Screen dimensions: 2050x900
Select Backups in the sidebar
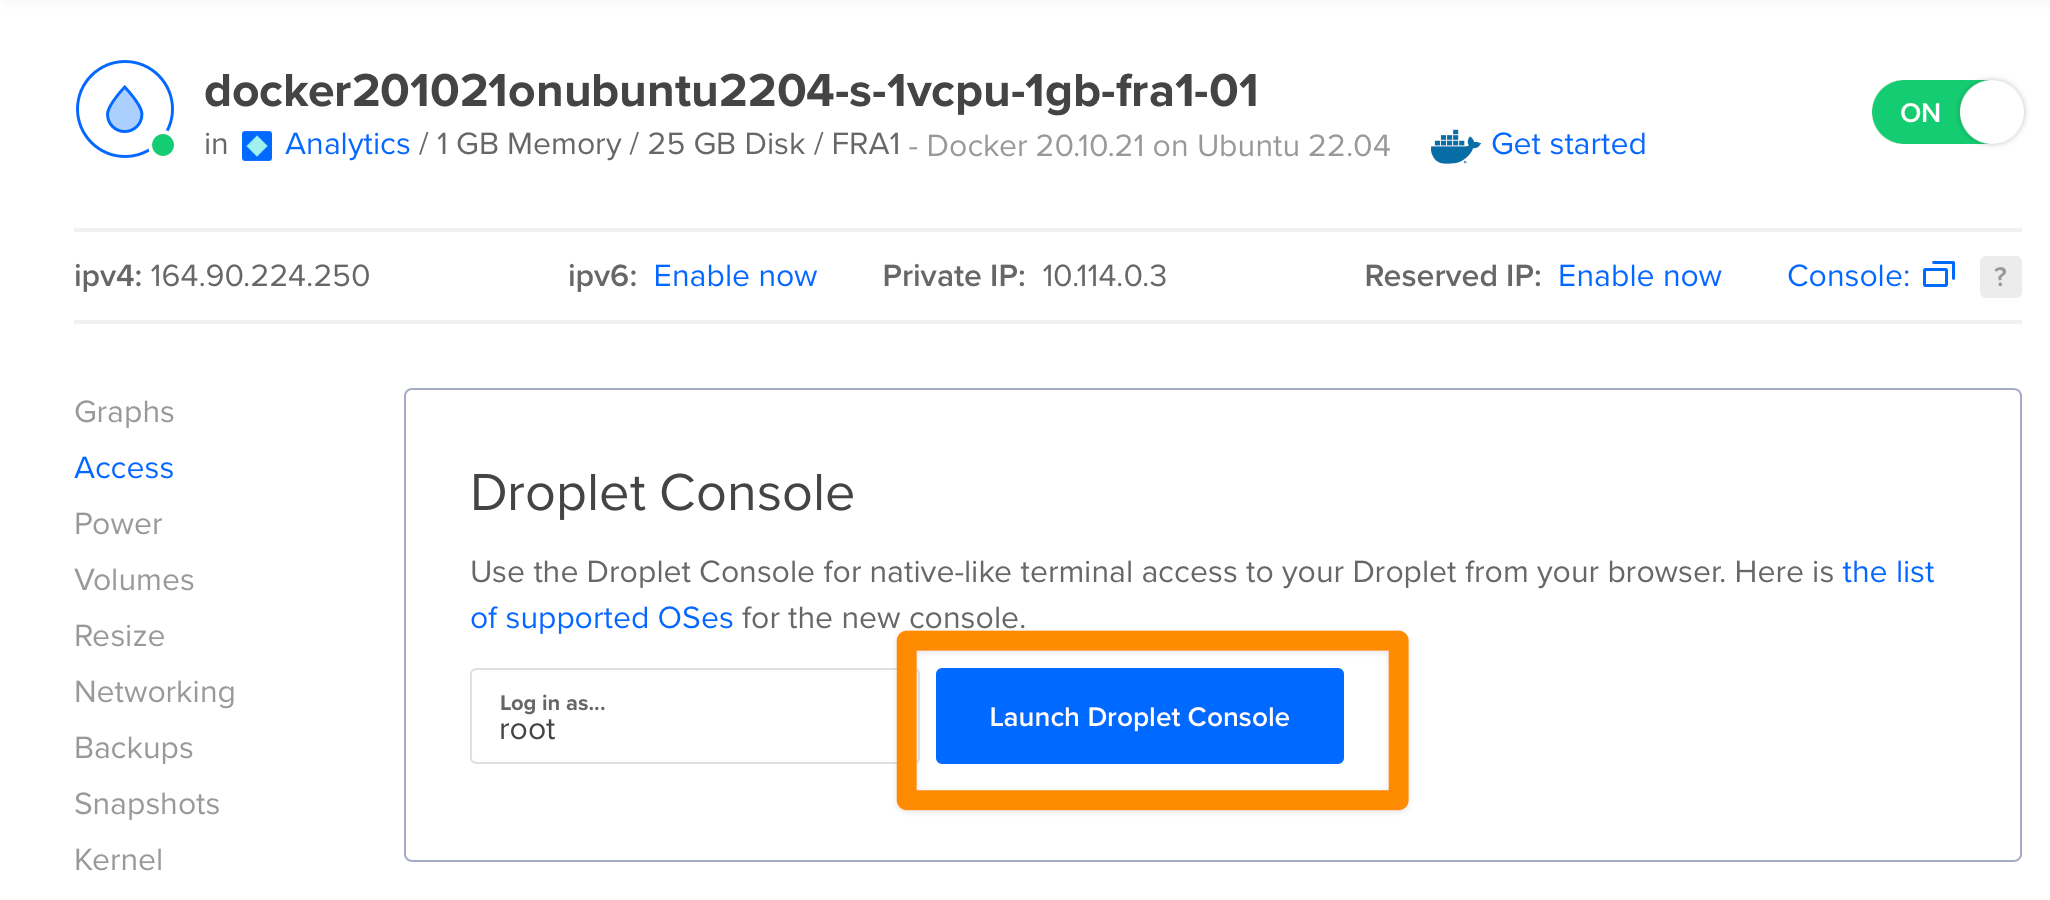click(134, 748)
